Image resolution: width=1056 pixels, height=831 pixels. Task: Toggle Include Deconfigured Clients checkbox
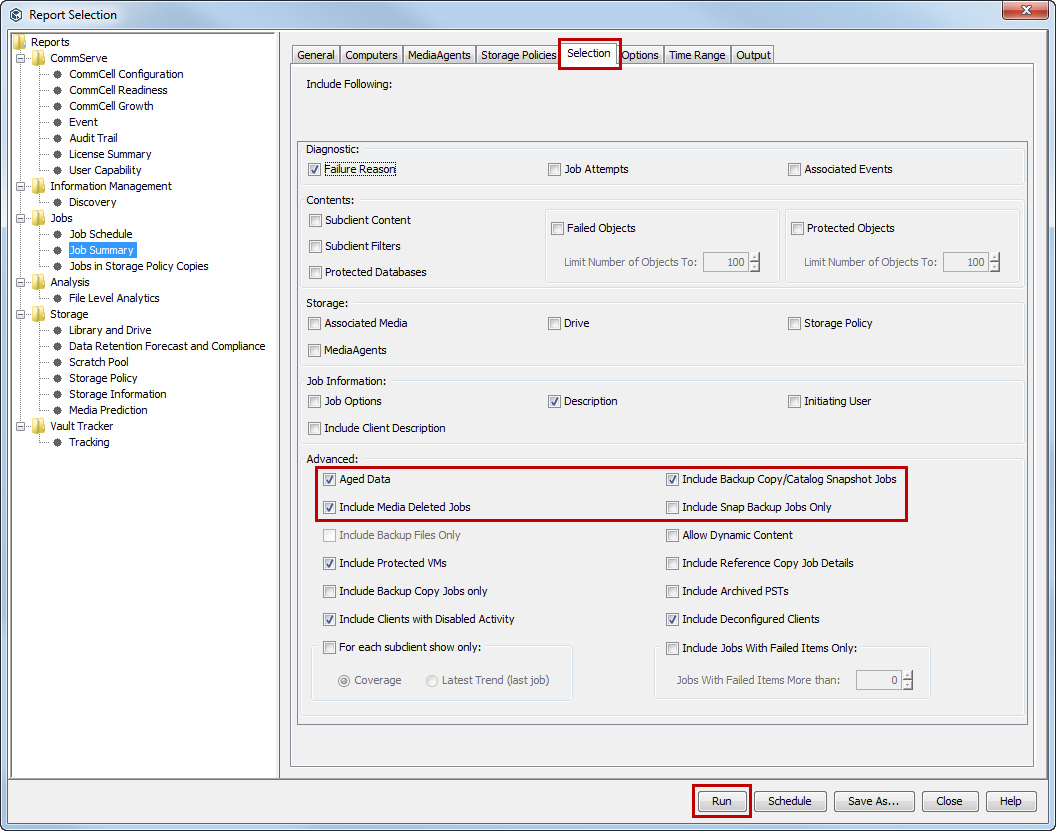(x=672, y=619)
